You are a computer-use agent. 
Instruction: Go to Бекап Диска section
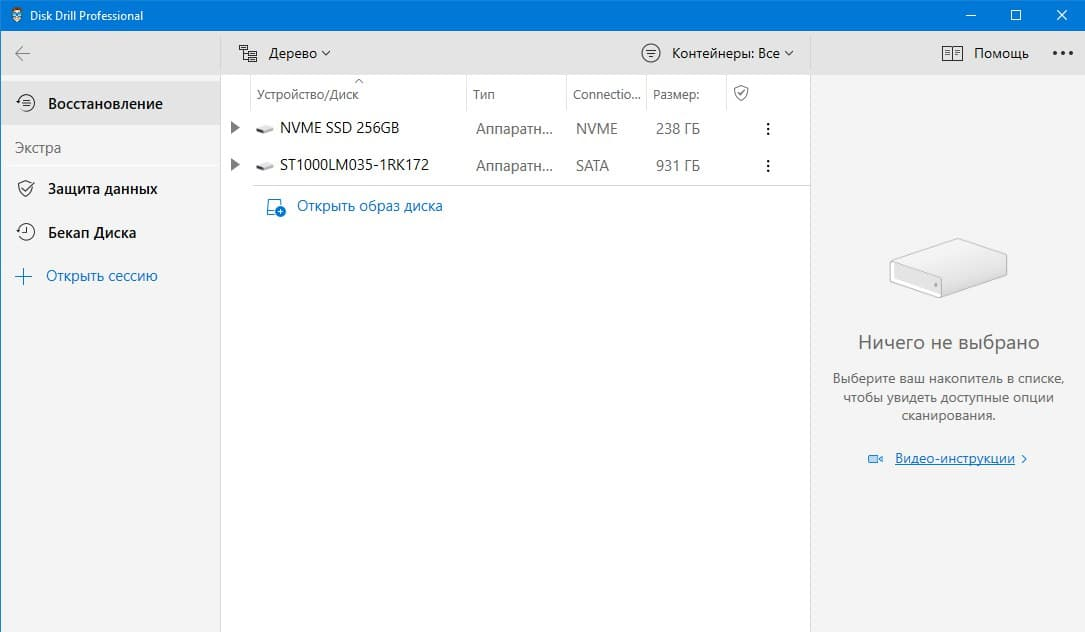pyautogui.click(x=92, y=233)
